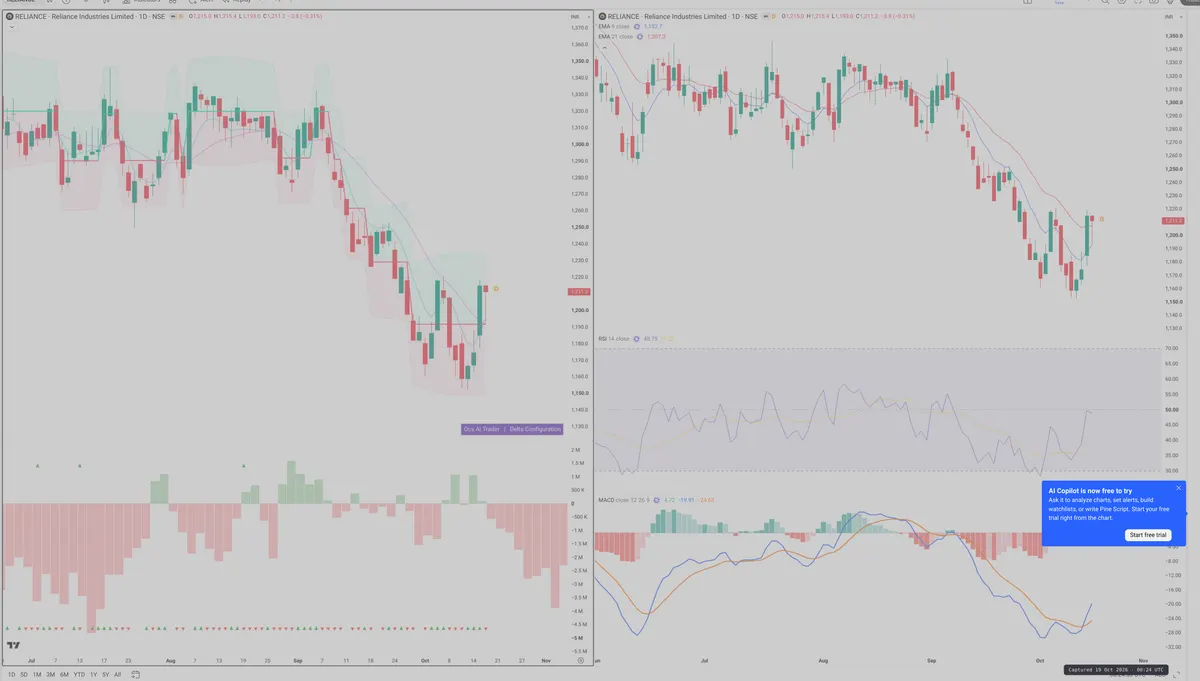This screenshot has height=681, width=1200.
Task: Click the lightning icon beside left chart's last candle
Action: tap(496, 288)
